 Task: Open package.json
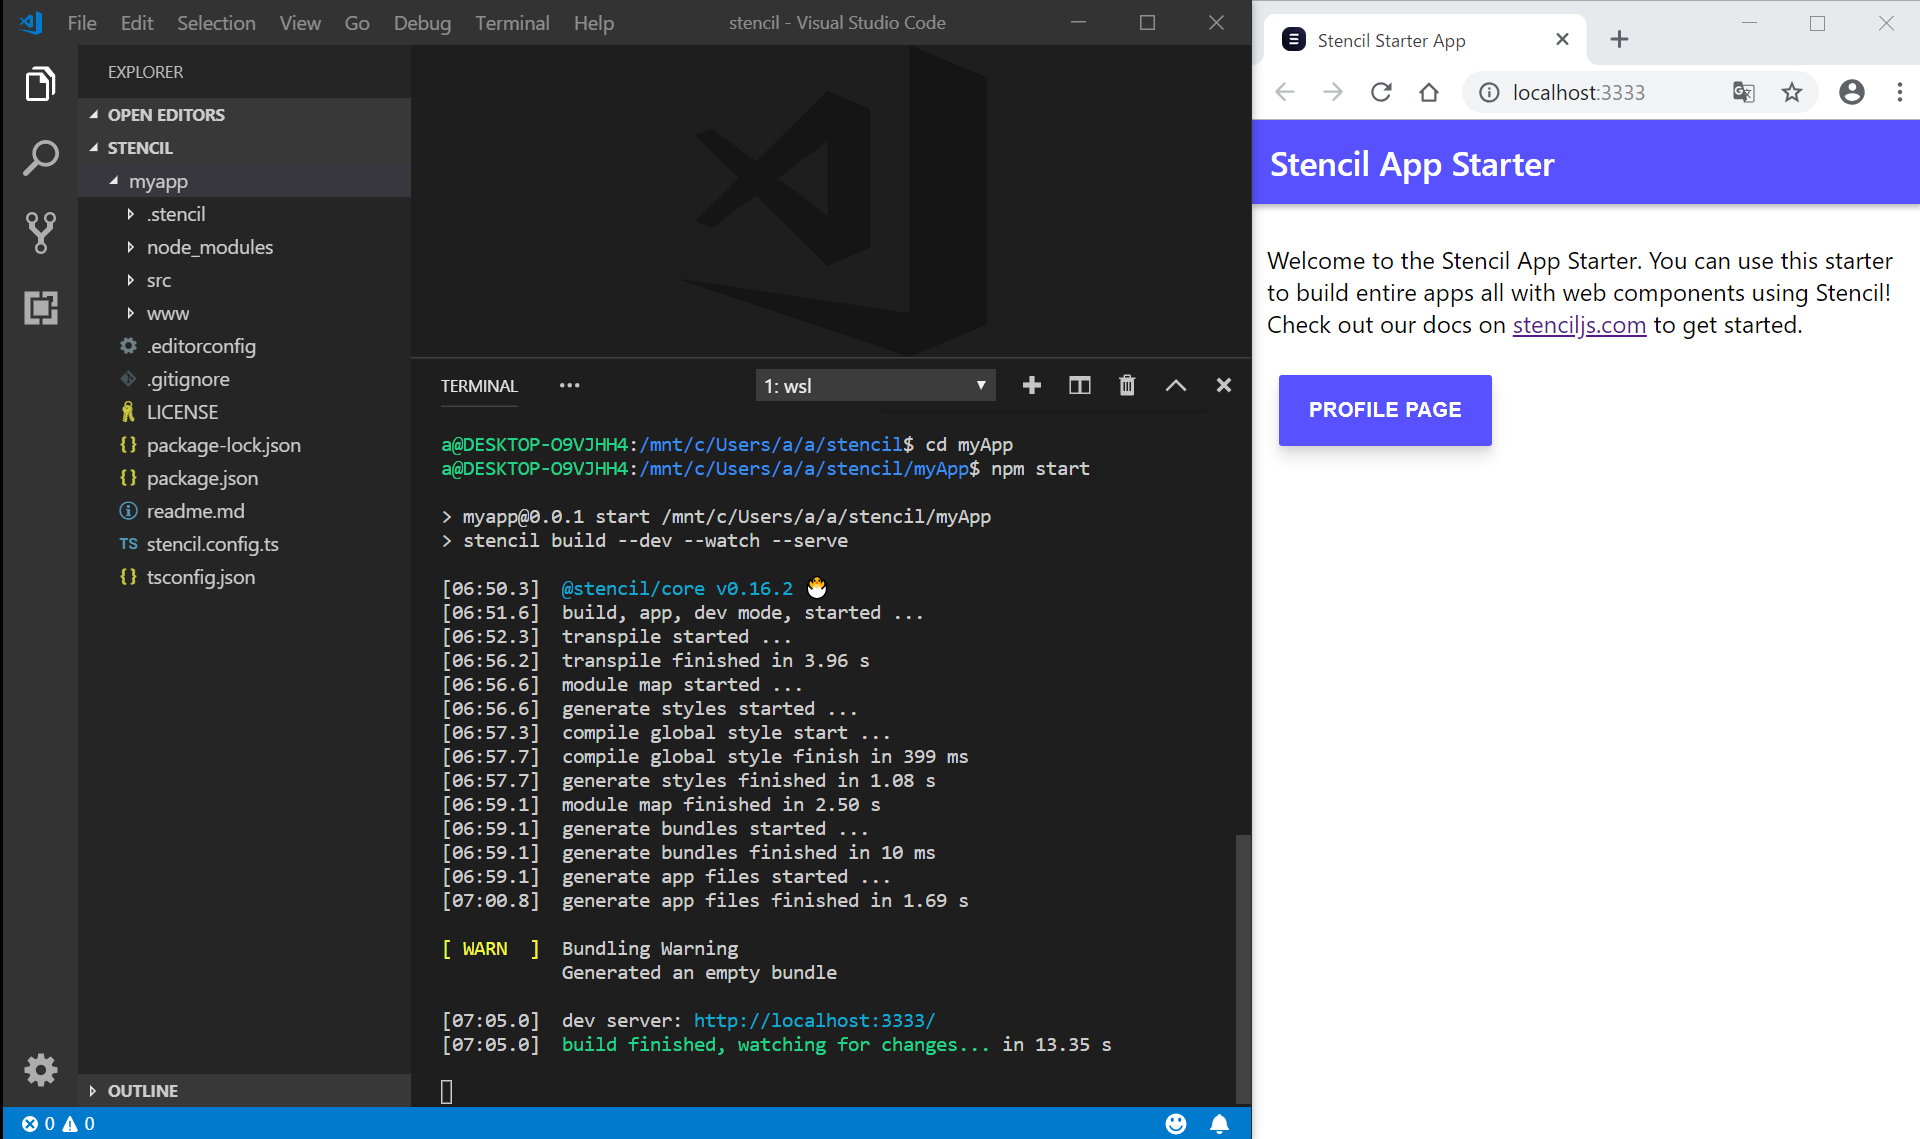[x=244, y=478]
